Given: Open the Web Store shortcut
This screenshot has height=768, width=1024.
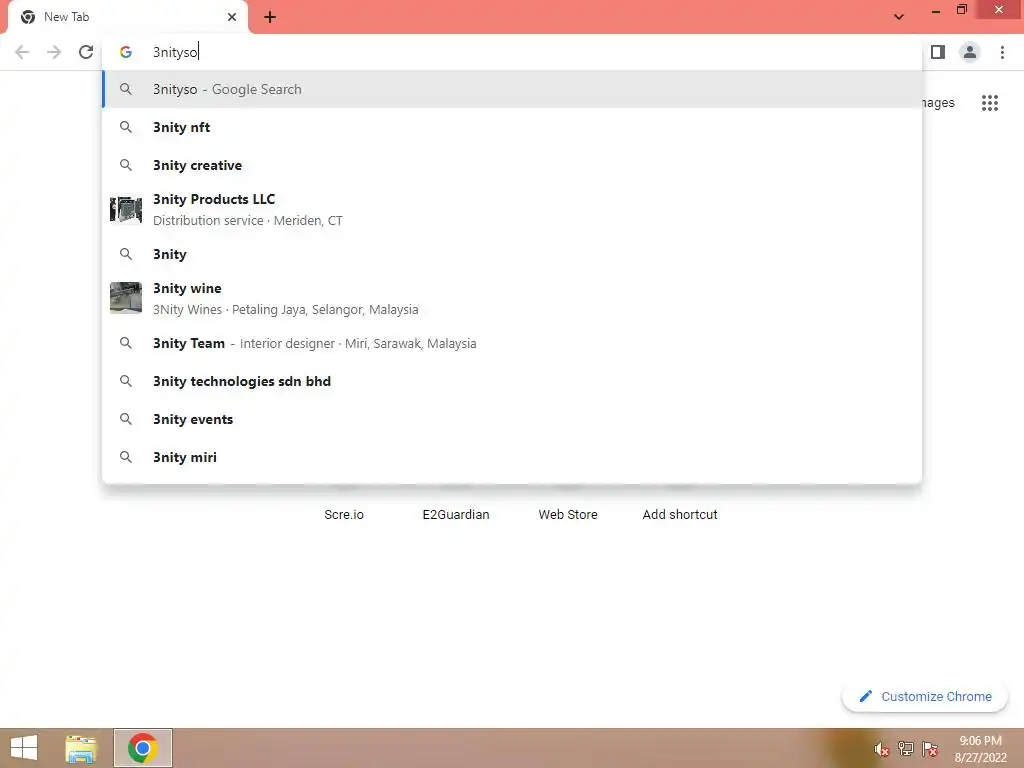Looking at the screenshot, I should pyautogui.click(x=568, y=515).
